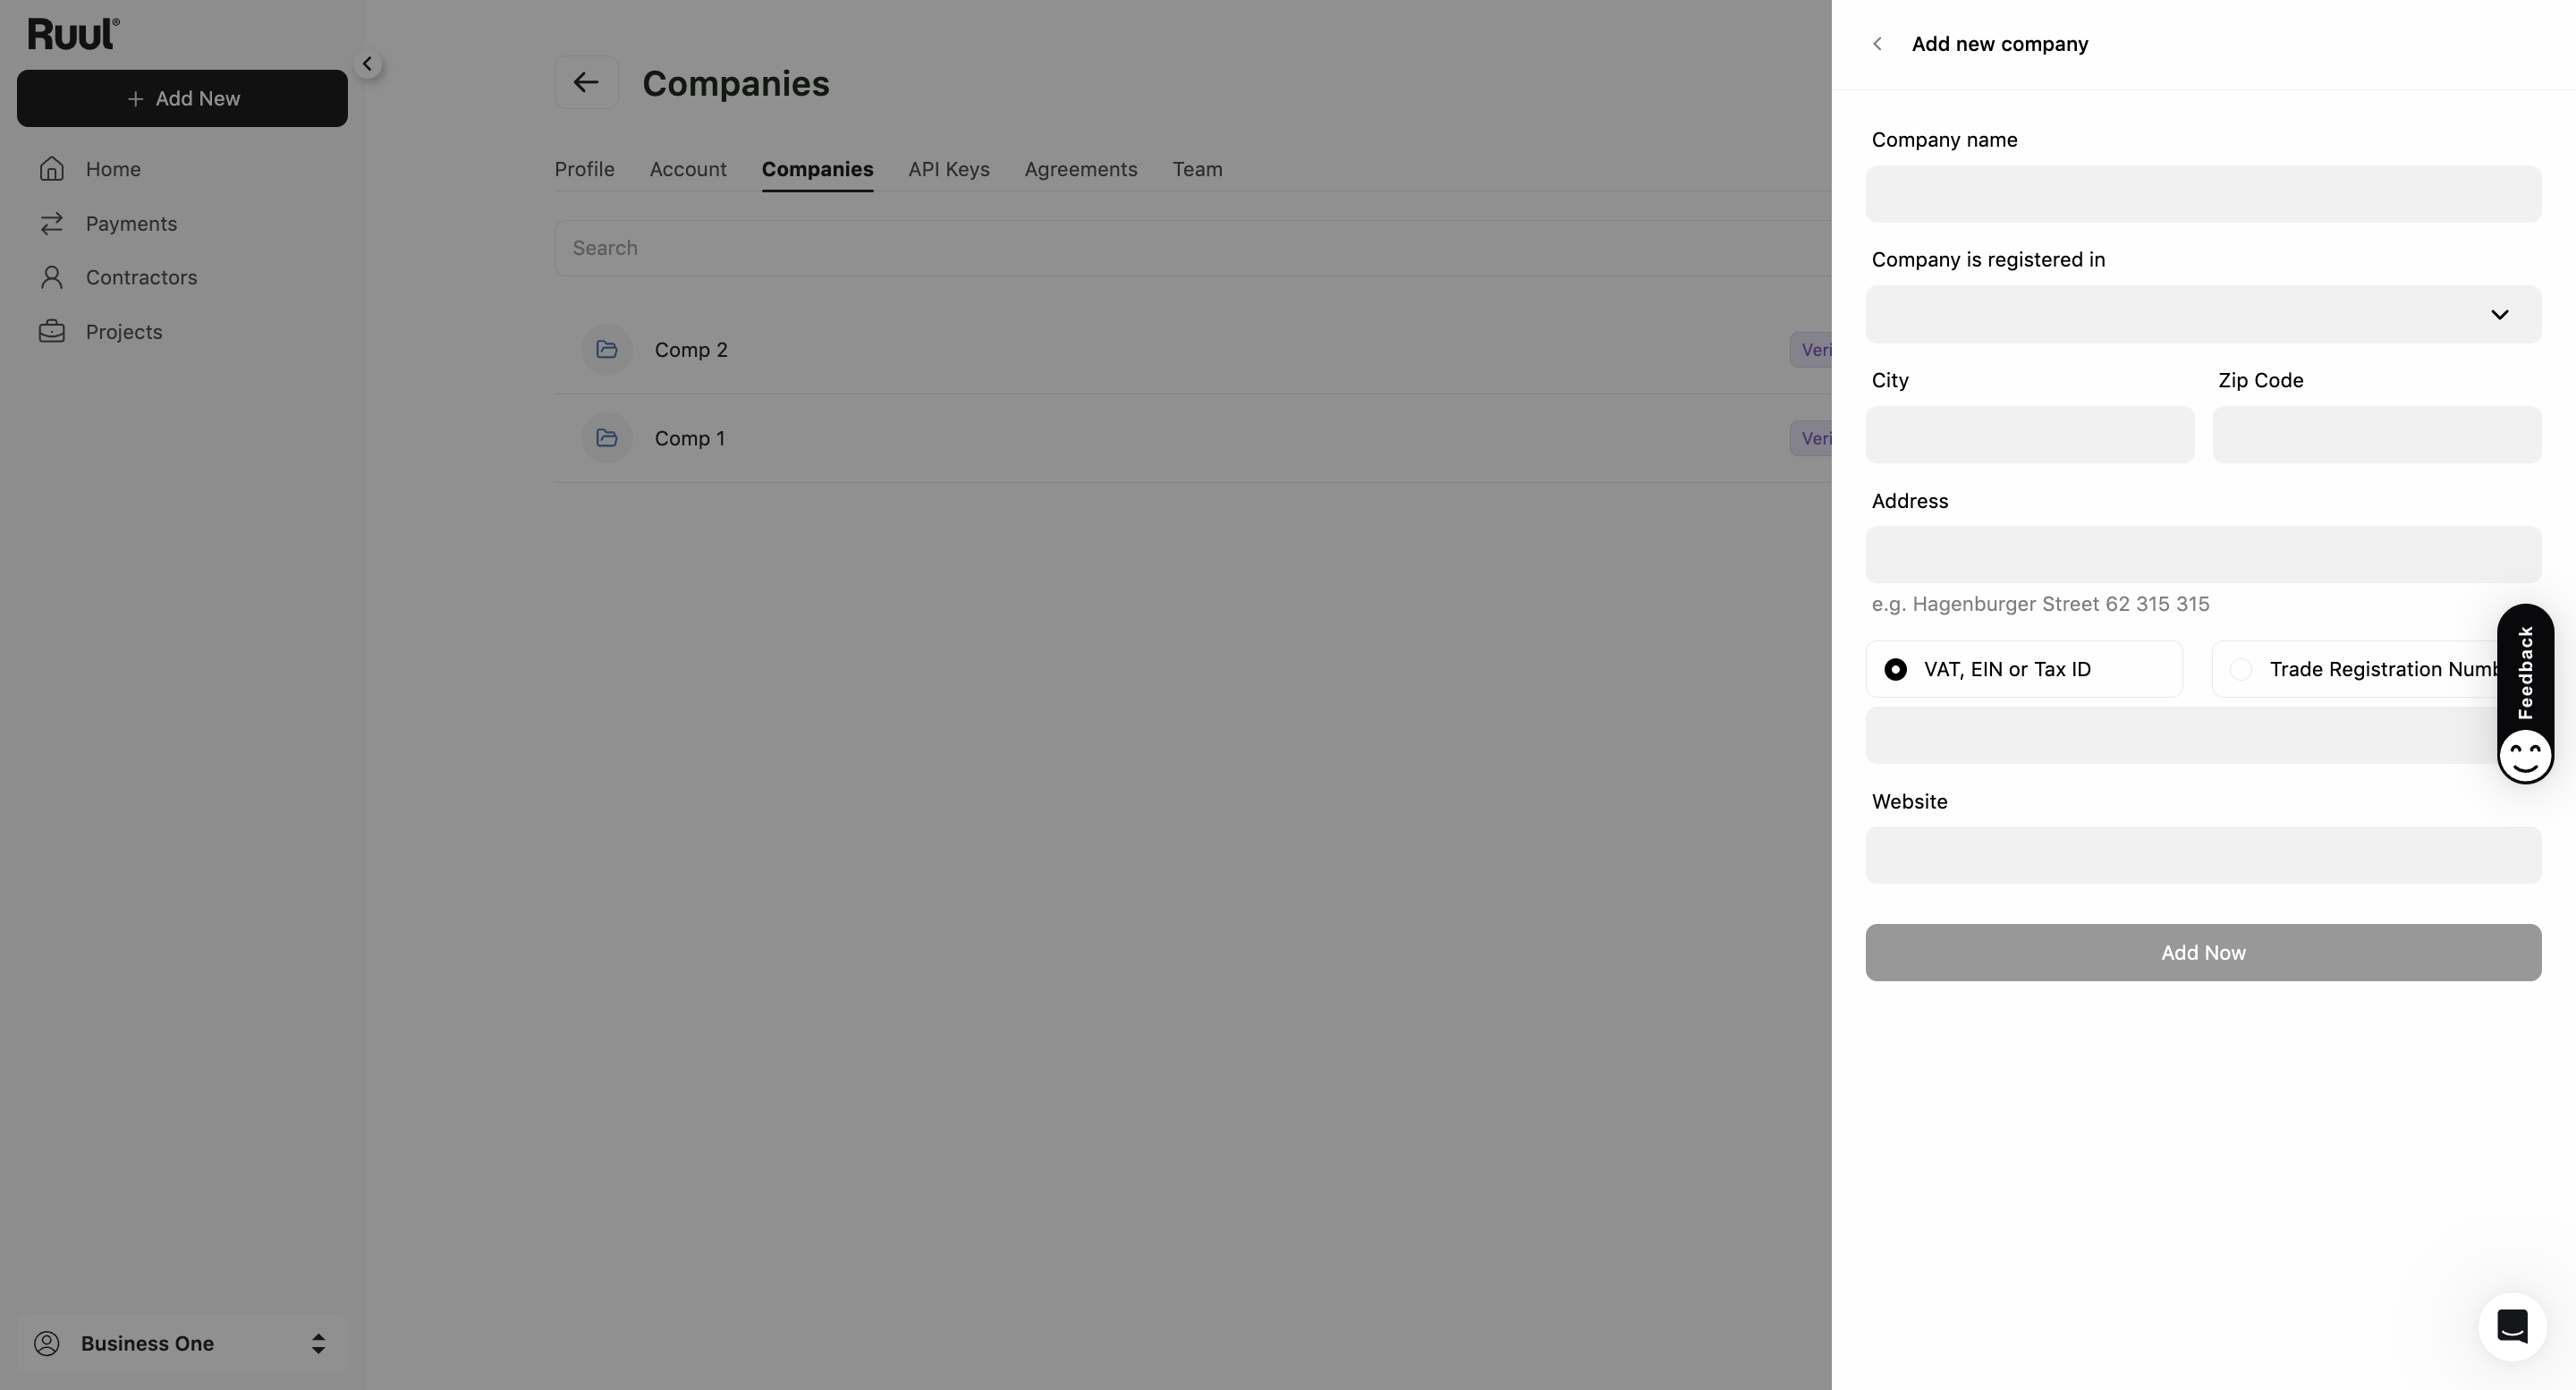Screen dimensions: 2576x1390
Task: Switch to the Profile tab
Action: pos(585,169)
